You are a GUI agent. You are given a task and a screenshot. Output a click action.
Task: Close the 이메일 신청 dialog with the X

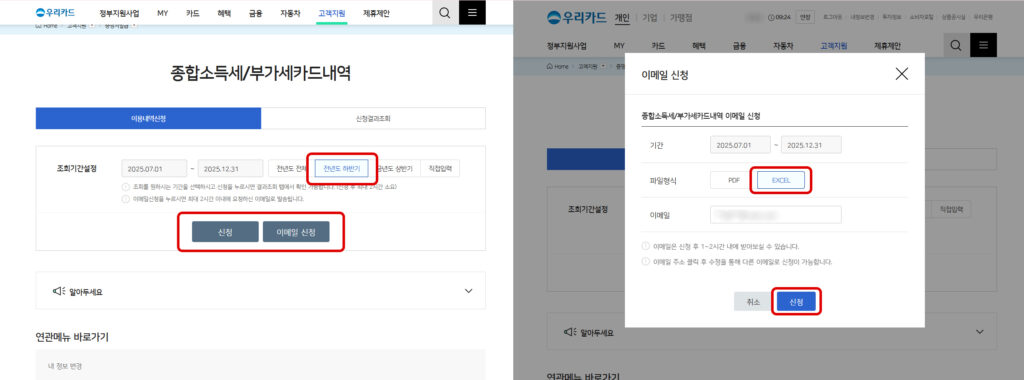[x=902, y=74]
